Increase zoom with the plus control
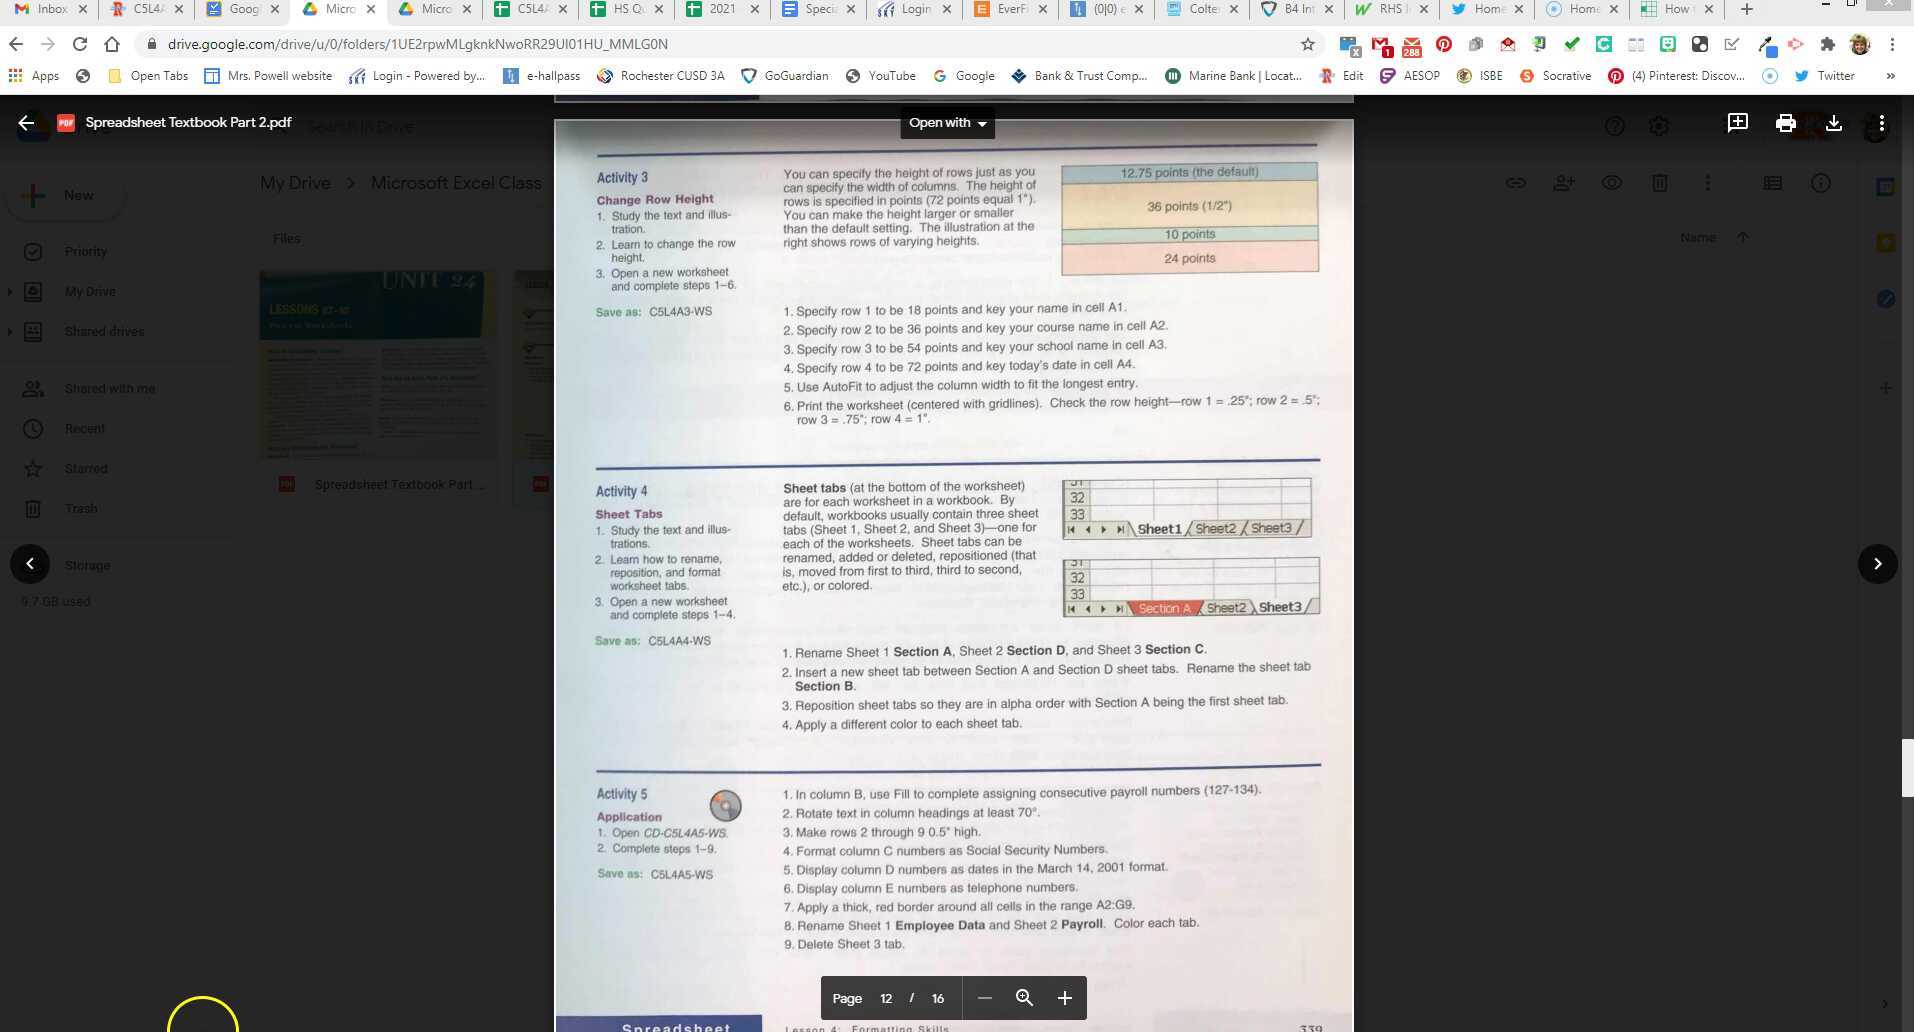This screenshot has height=1032, width=1914. (1064, 998)
